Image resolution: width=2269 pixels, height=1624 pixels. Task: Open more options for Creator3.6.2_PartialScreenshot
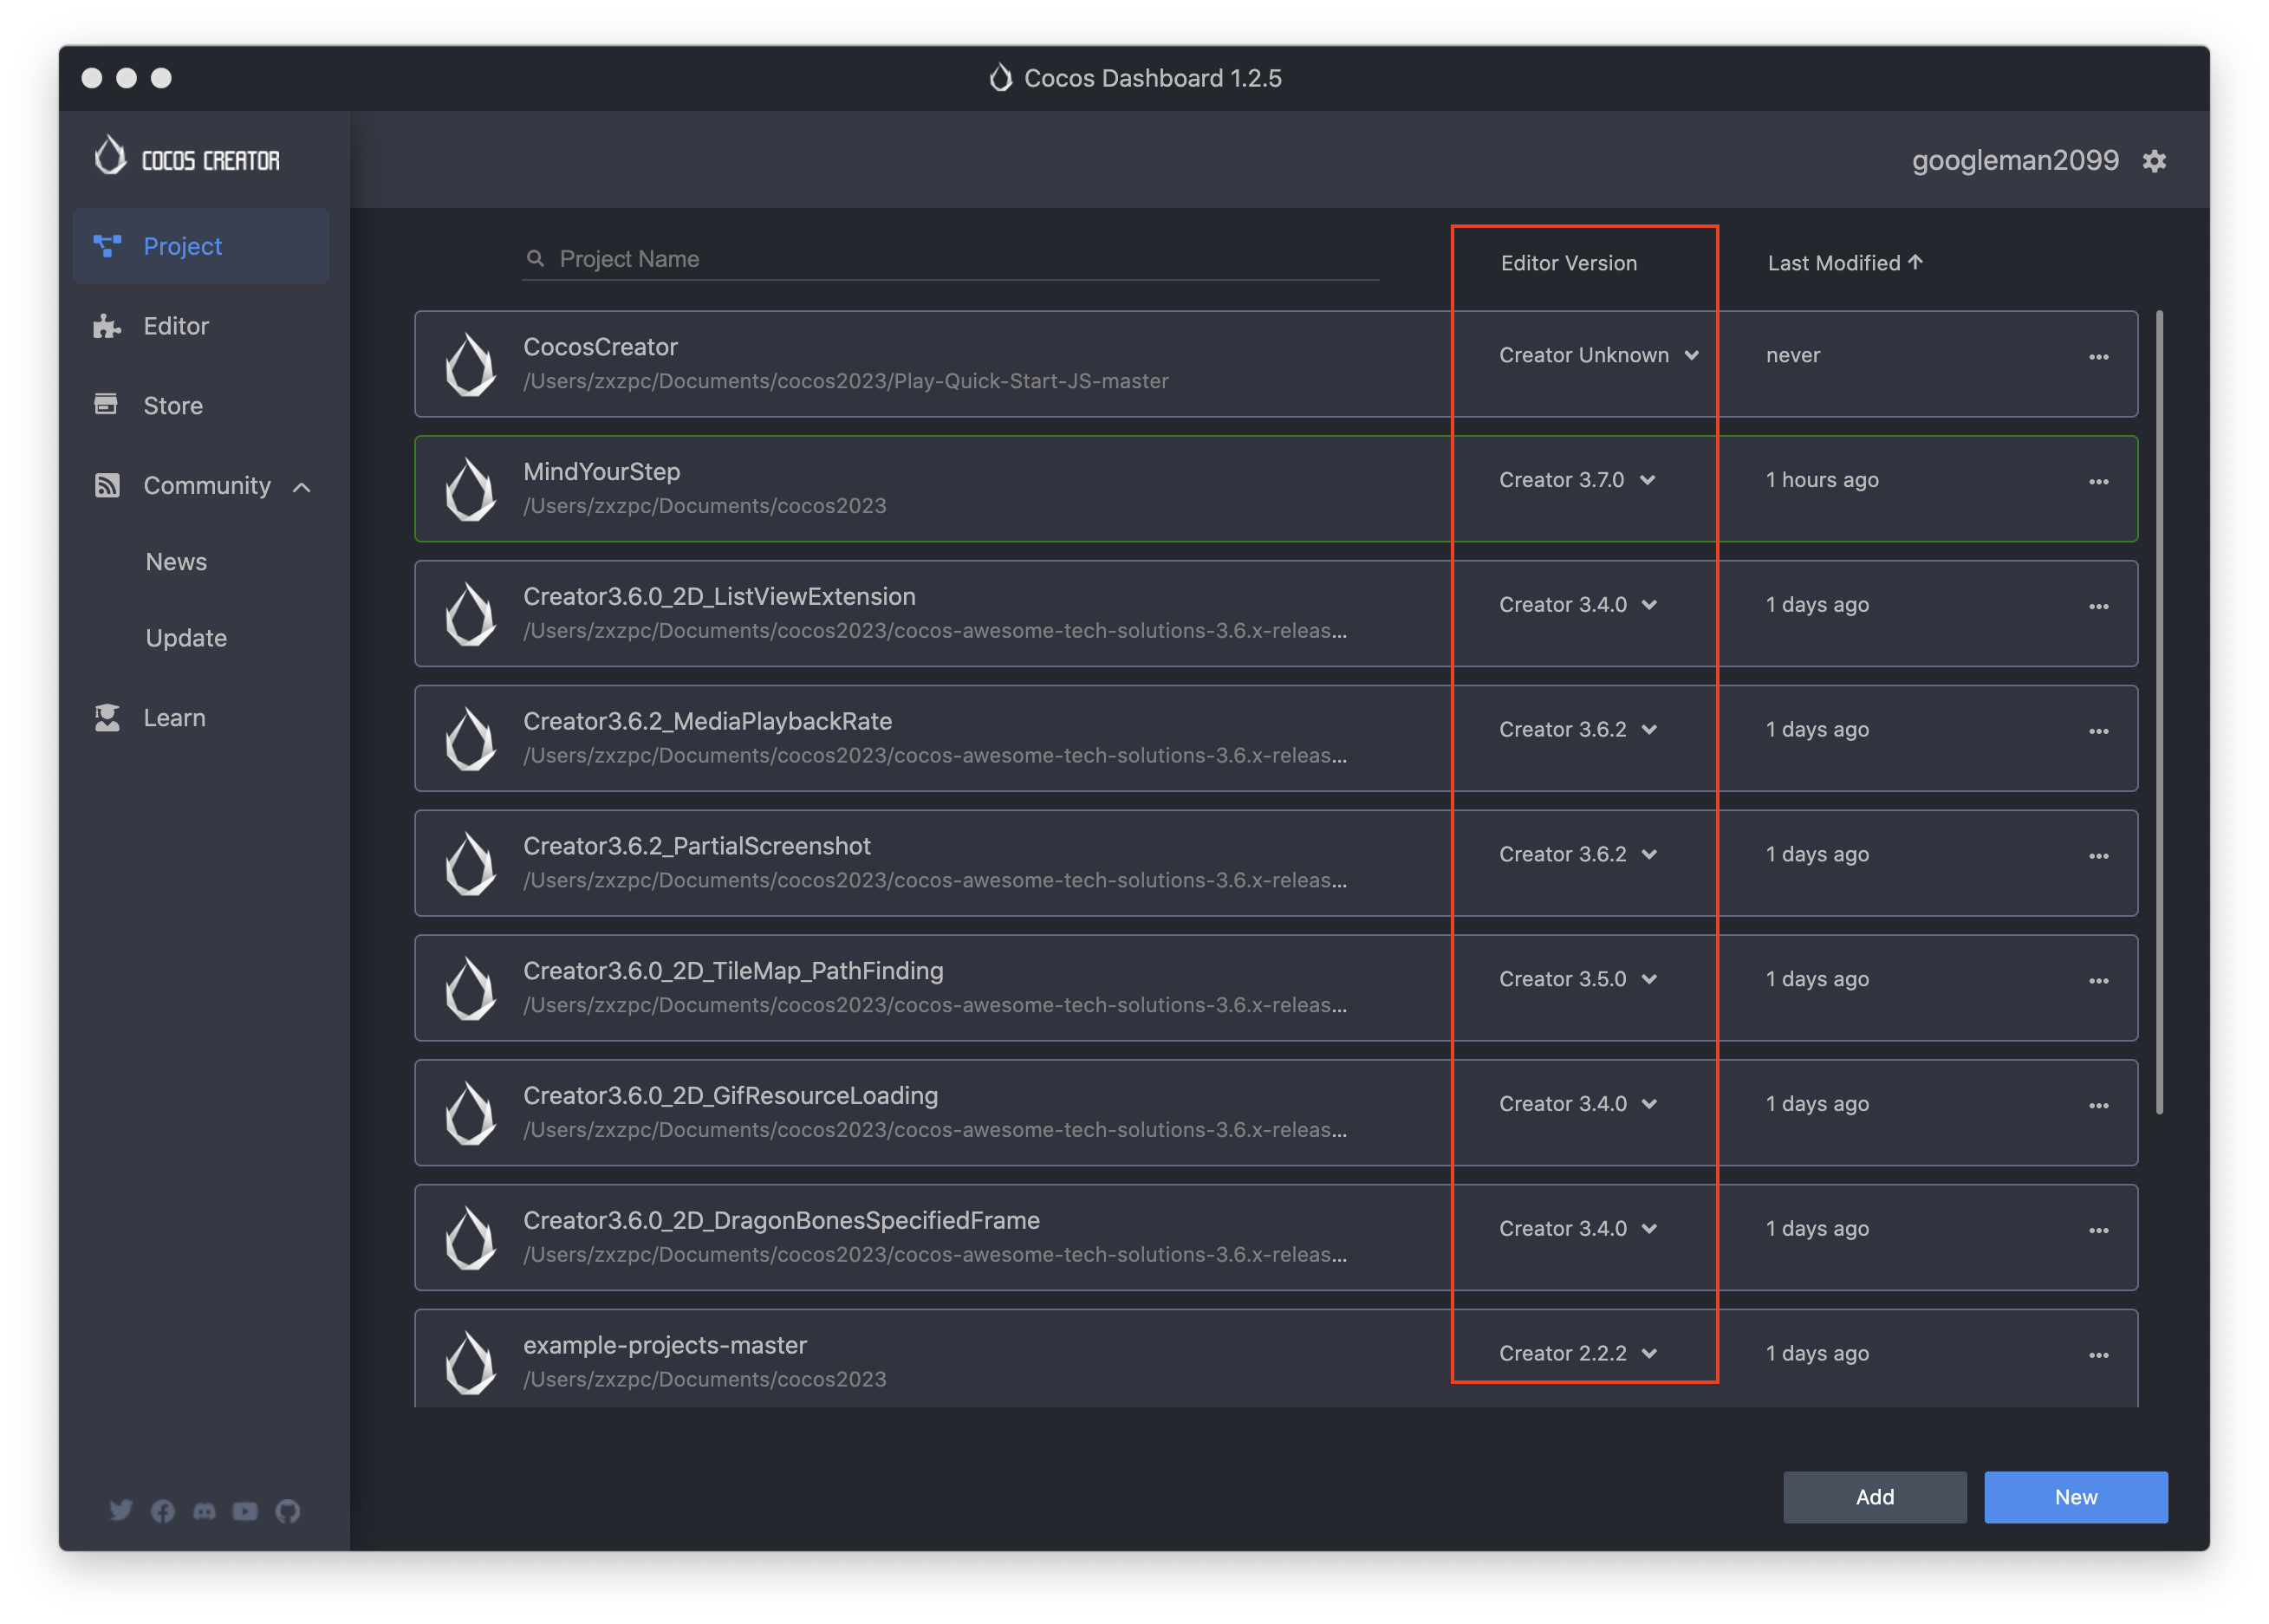point(2099,856)
